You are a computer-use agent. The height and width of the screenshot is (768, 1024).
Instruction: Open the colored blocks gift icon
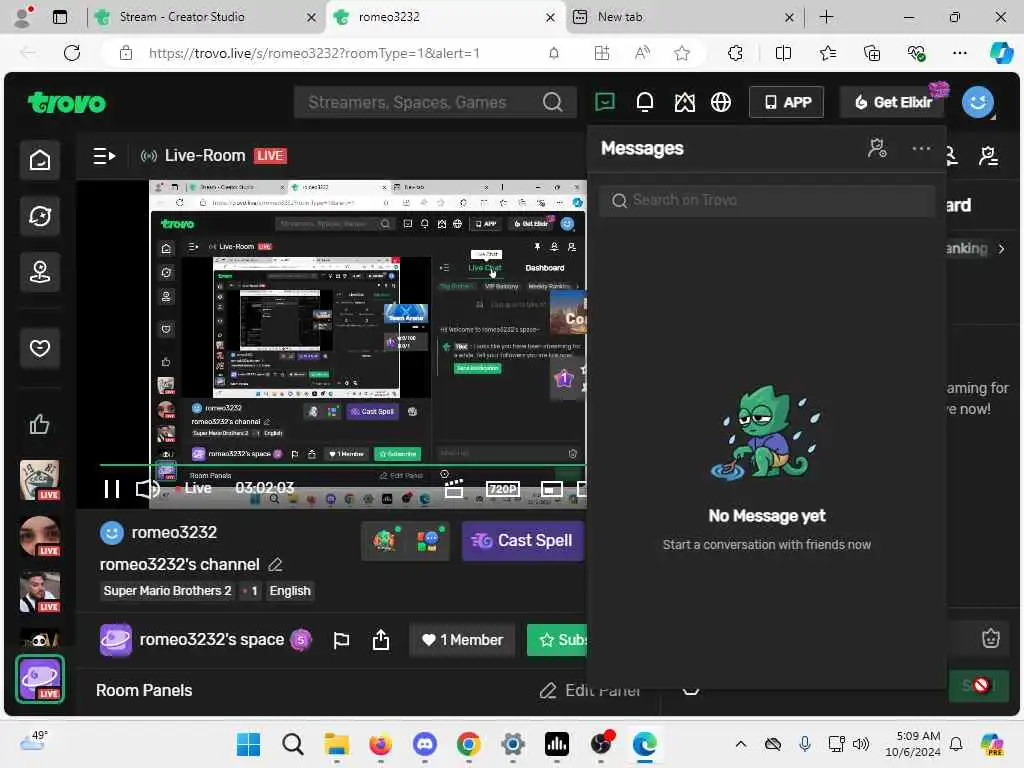click(428, 541)
